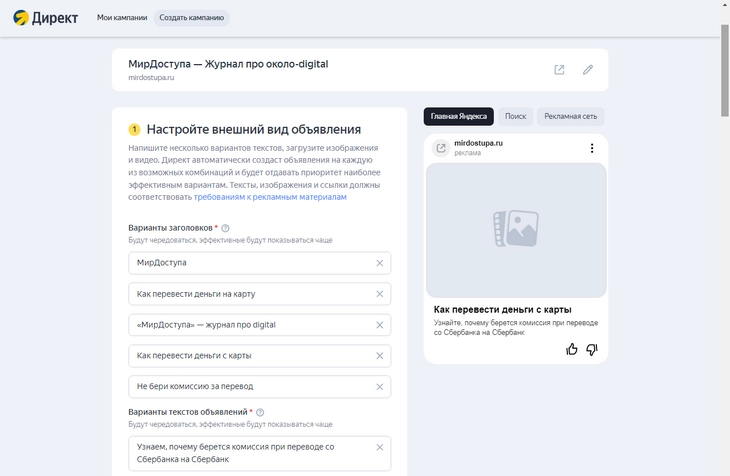Click the Варианты заголовков label
This screenshot has height=476, width=730.
click(x=170, y=228)
